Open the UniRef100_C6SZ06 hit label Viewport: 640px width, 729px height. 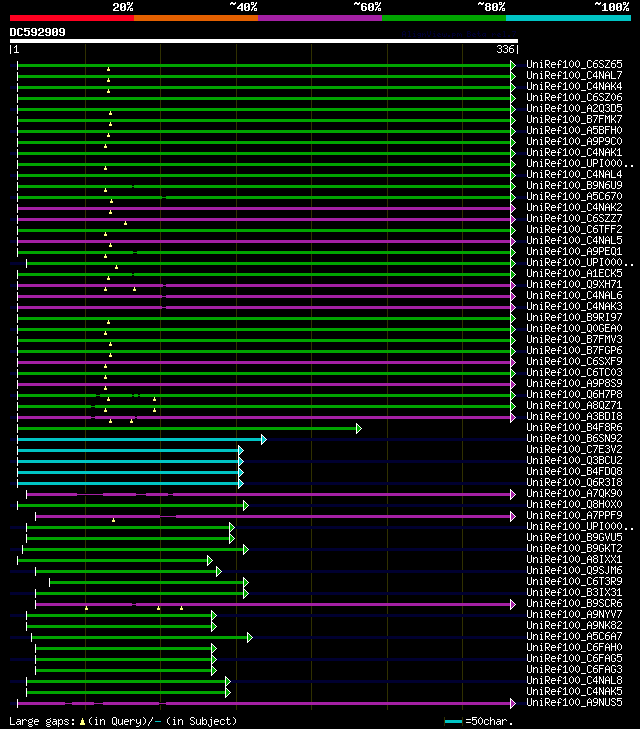(574, 97)
